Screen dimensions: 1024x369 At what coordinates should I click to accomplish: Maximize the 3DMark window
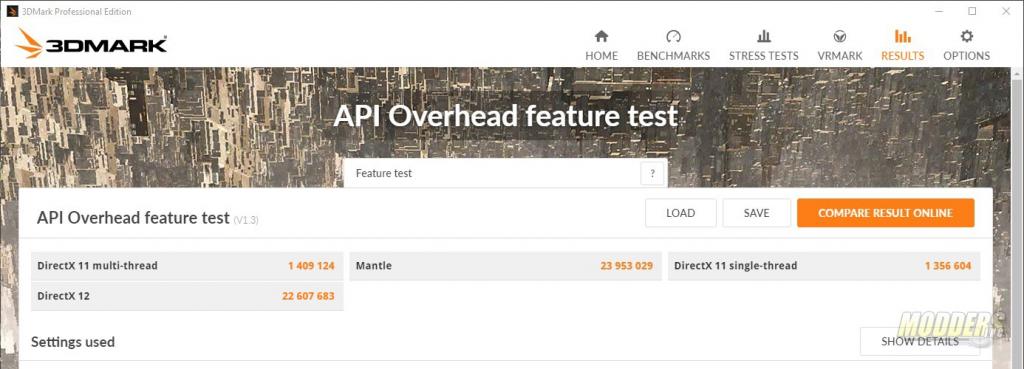pyautogui.click(x=972, y=11)
